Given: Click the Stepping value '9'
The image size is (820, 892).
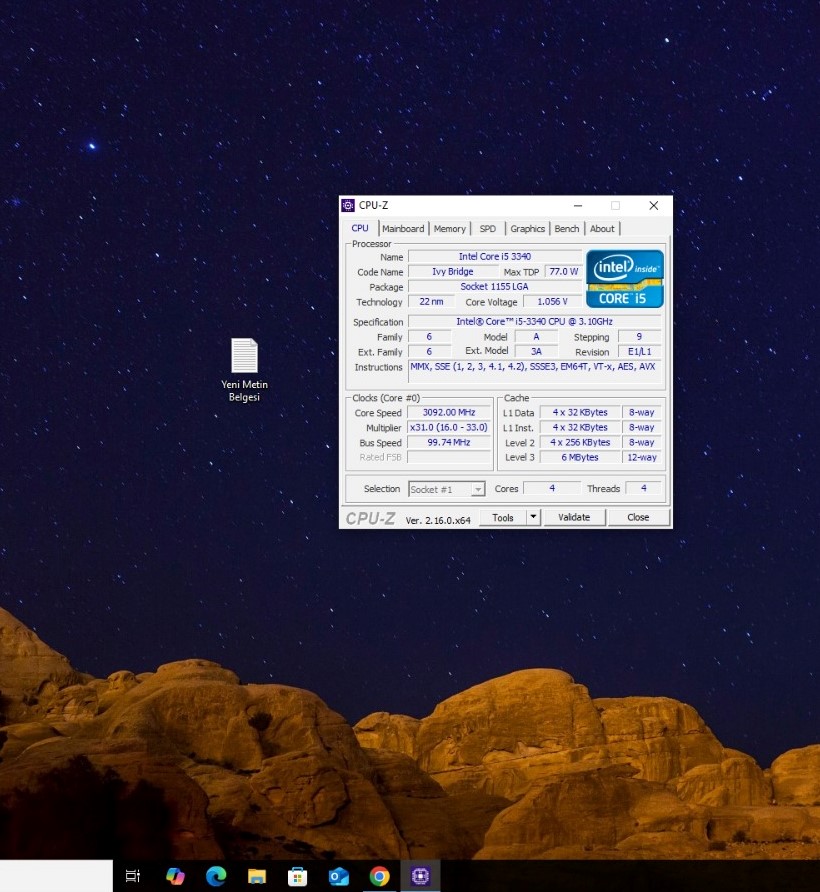Looking at the screenshot, I should 640,337.
